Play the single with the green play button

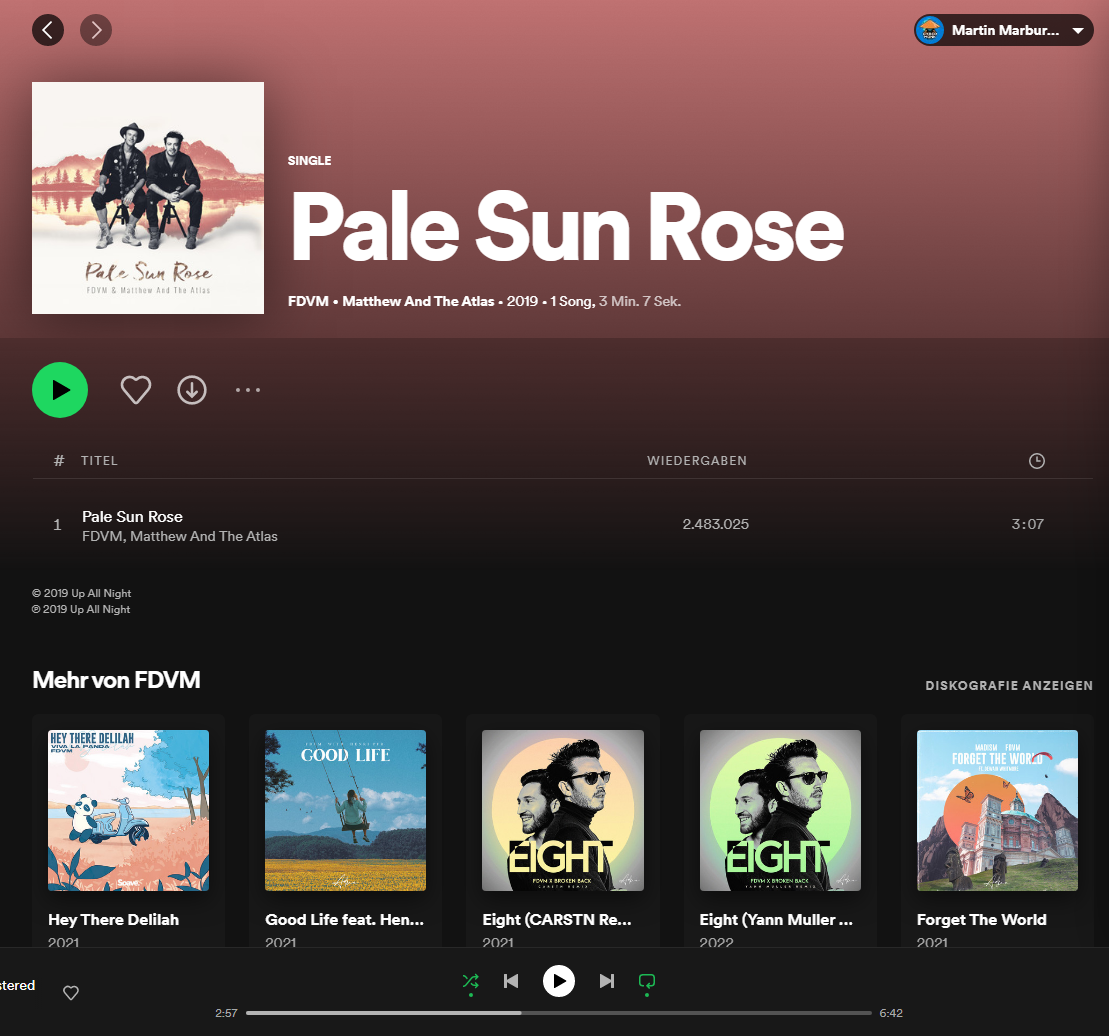[x=60, y=390]
